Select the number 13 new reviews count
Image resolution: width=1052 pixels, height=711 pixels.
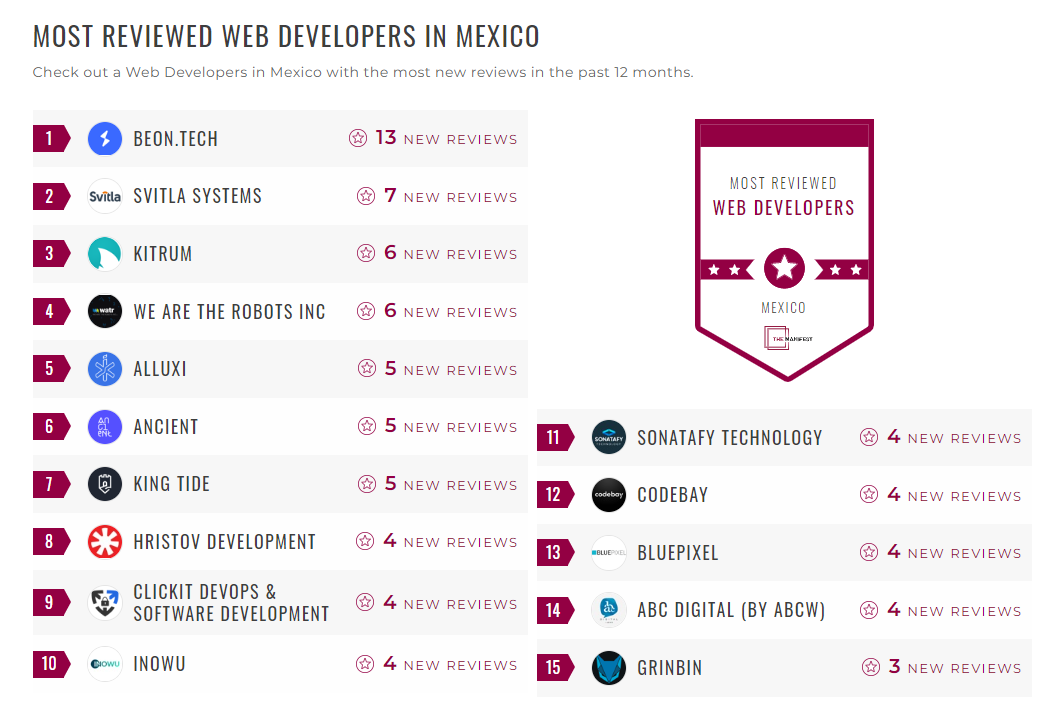click(x=385, y=138)
